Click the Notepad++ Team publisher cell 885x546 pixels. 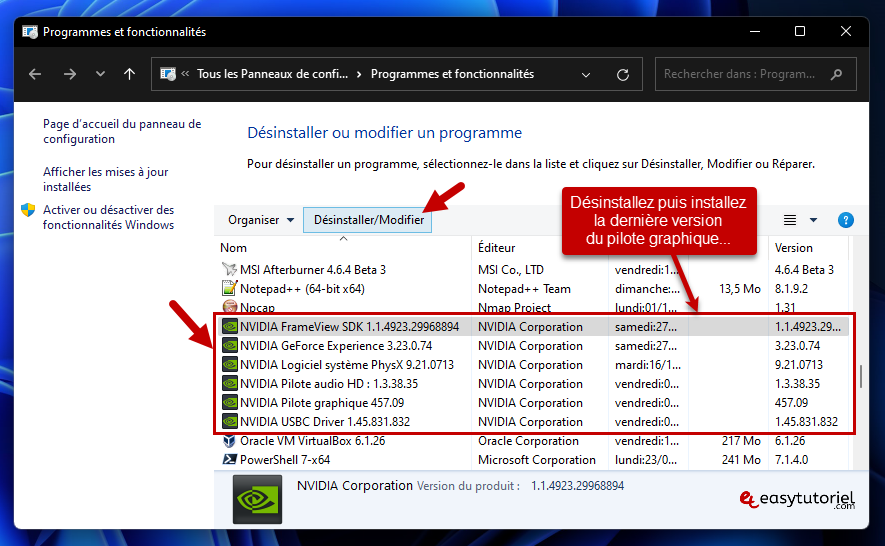click(x=524, y=289)
